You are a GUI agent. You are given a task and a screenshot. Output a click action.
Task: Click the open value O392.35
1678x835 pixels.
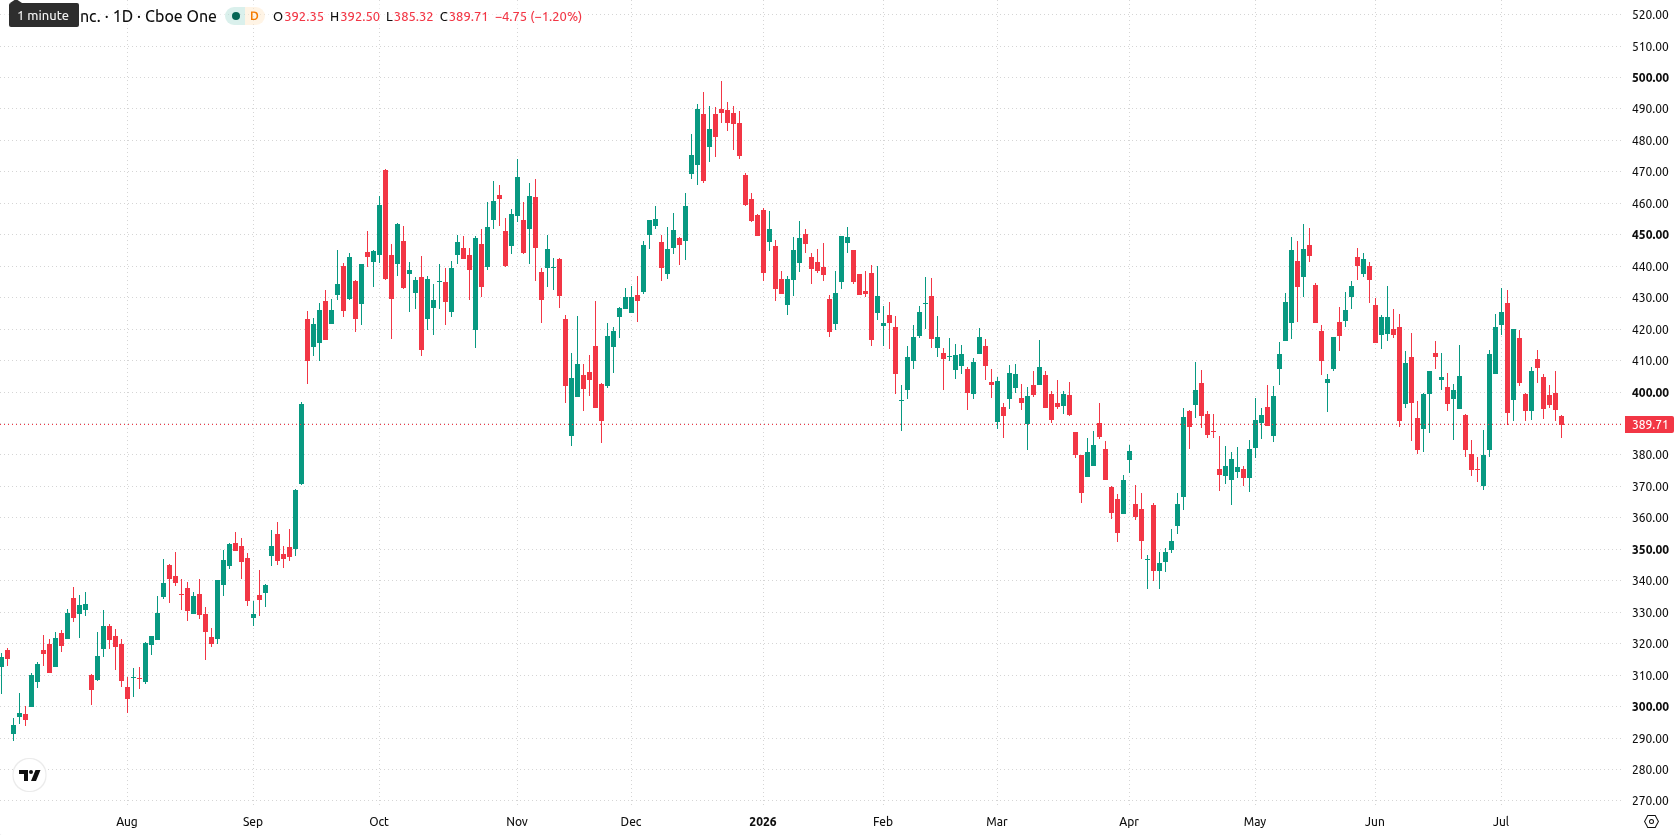[x=299, y=17]
